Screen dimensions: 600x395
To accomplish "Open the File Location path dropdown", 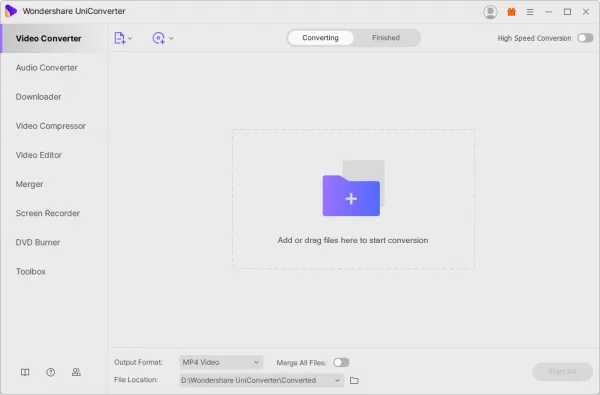I will click(x=261, y=380).
